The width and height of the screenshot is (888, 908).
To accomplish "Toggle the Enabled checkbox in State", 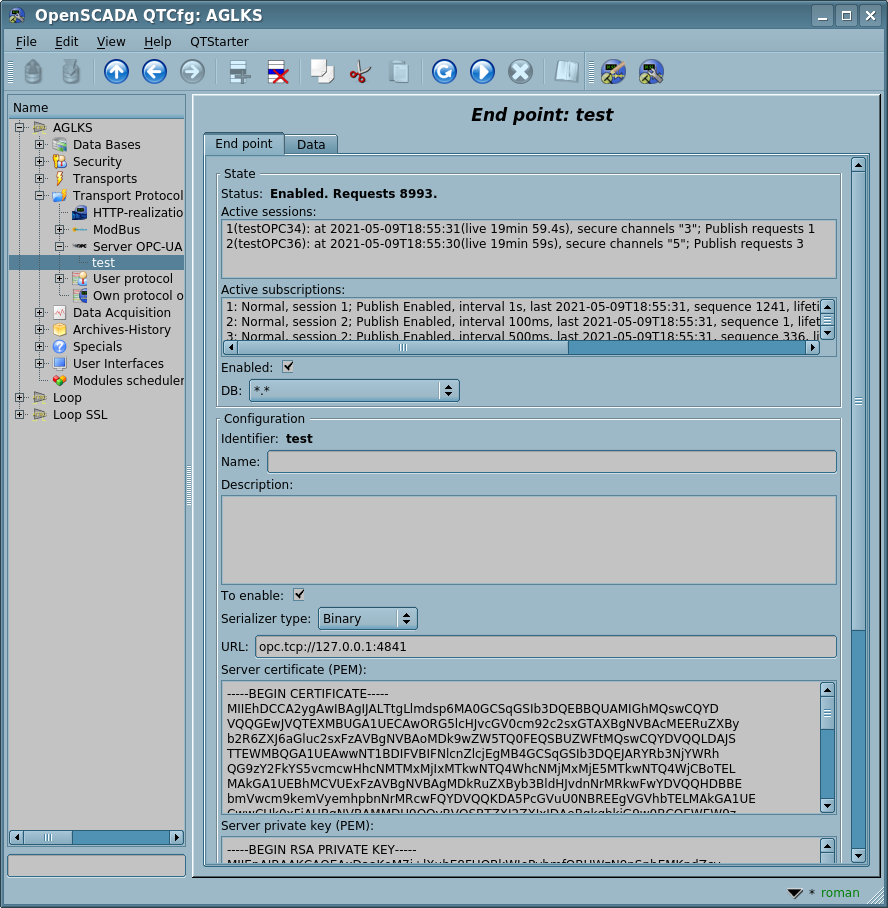I will 288,367.
